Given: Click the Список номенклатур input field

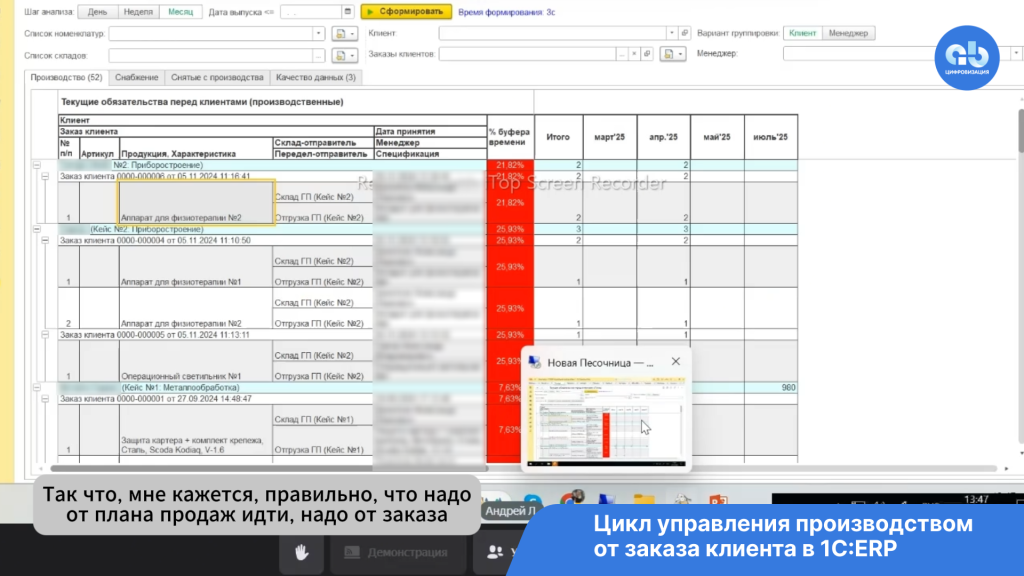Looking at the screenshot, I should tap(210, 33).
